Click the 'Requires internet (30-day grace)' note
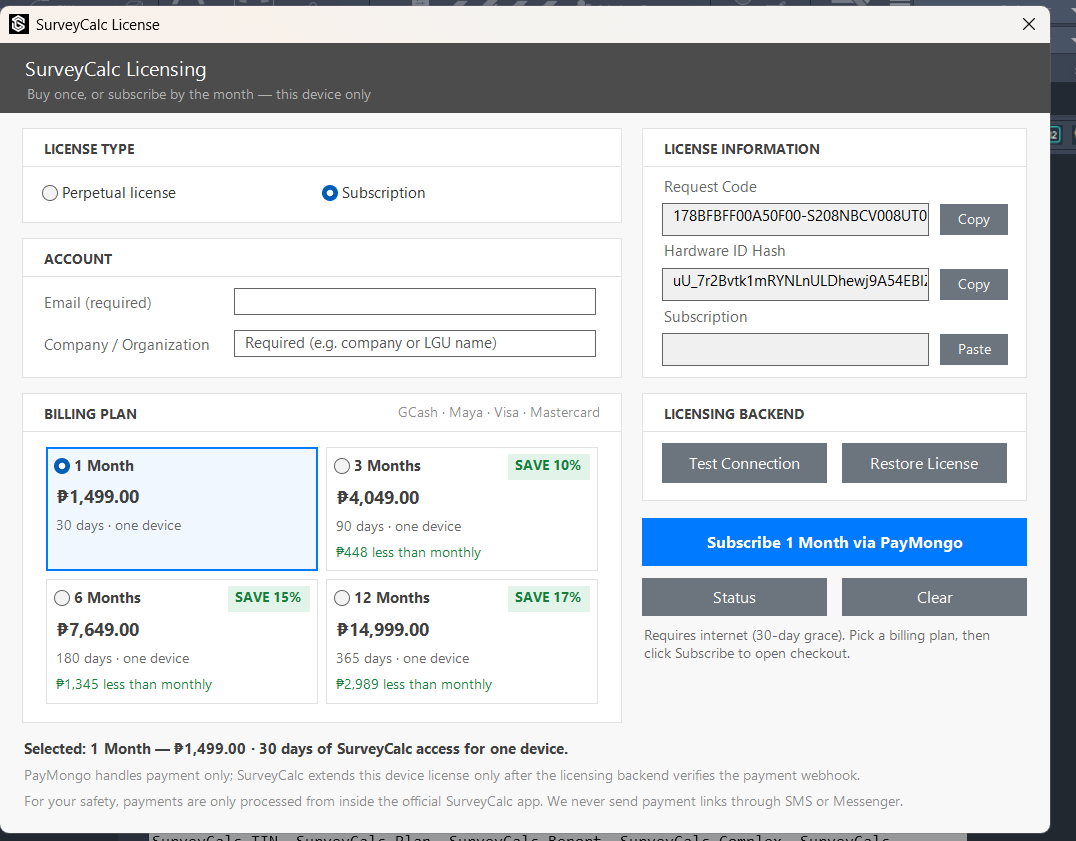This screenshot has width=1076, height=841. [817, 644]
